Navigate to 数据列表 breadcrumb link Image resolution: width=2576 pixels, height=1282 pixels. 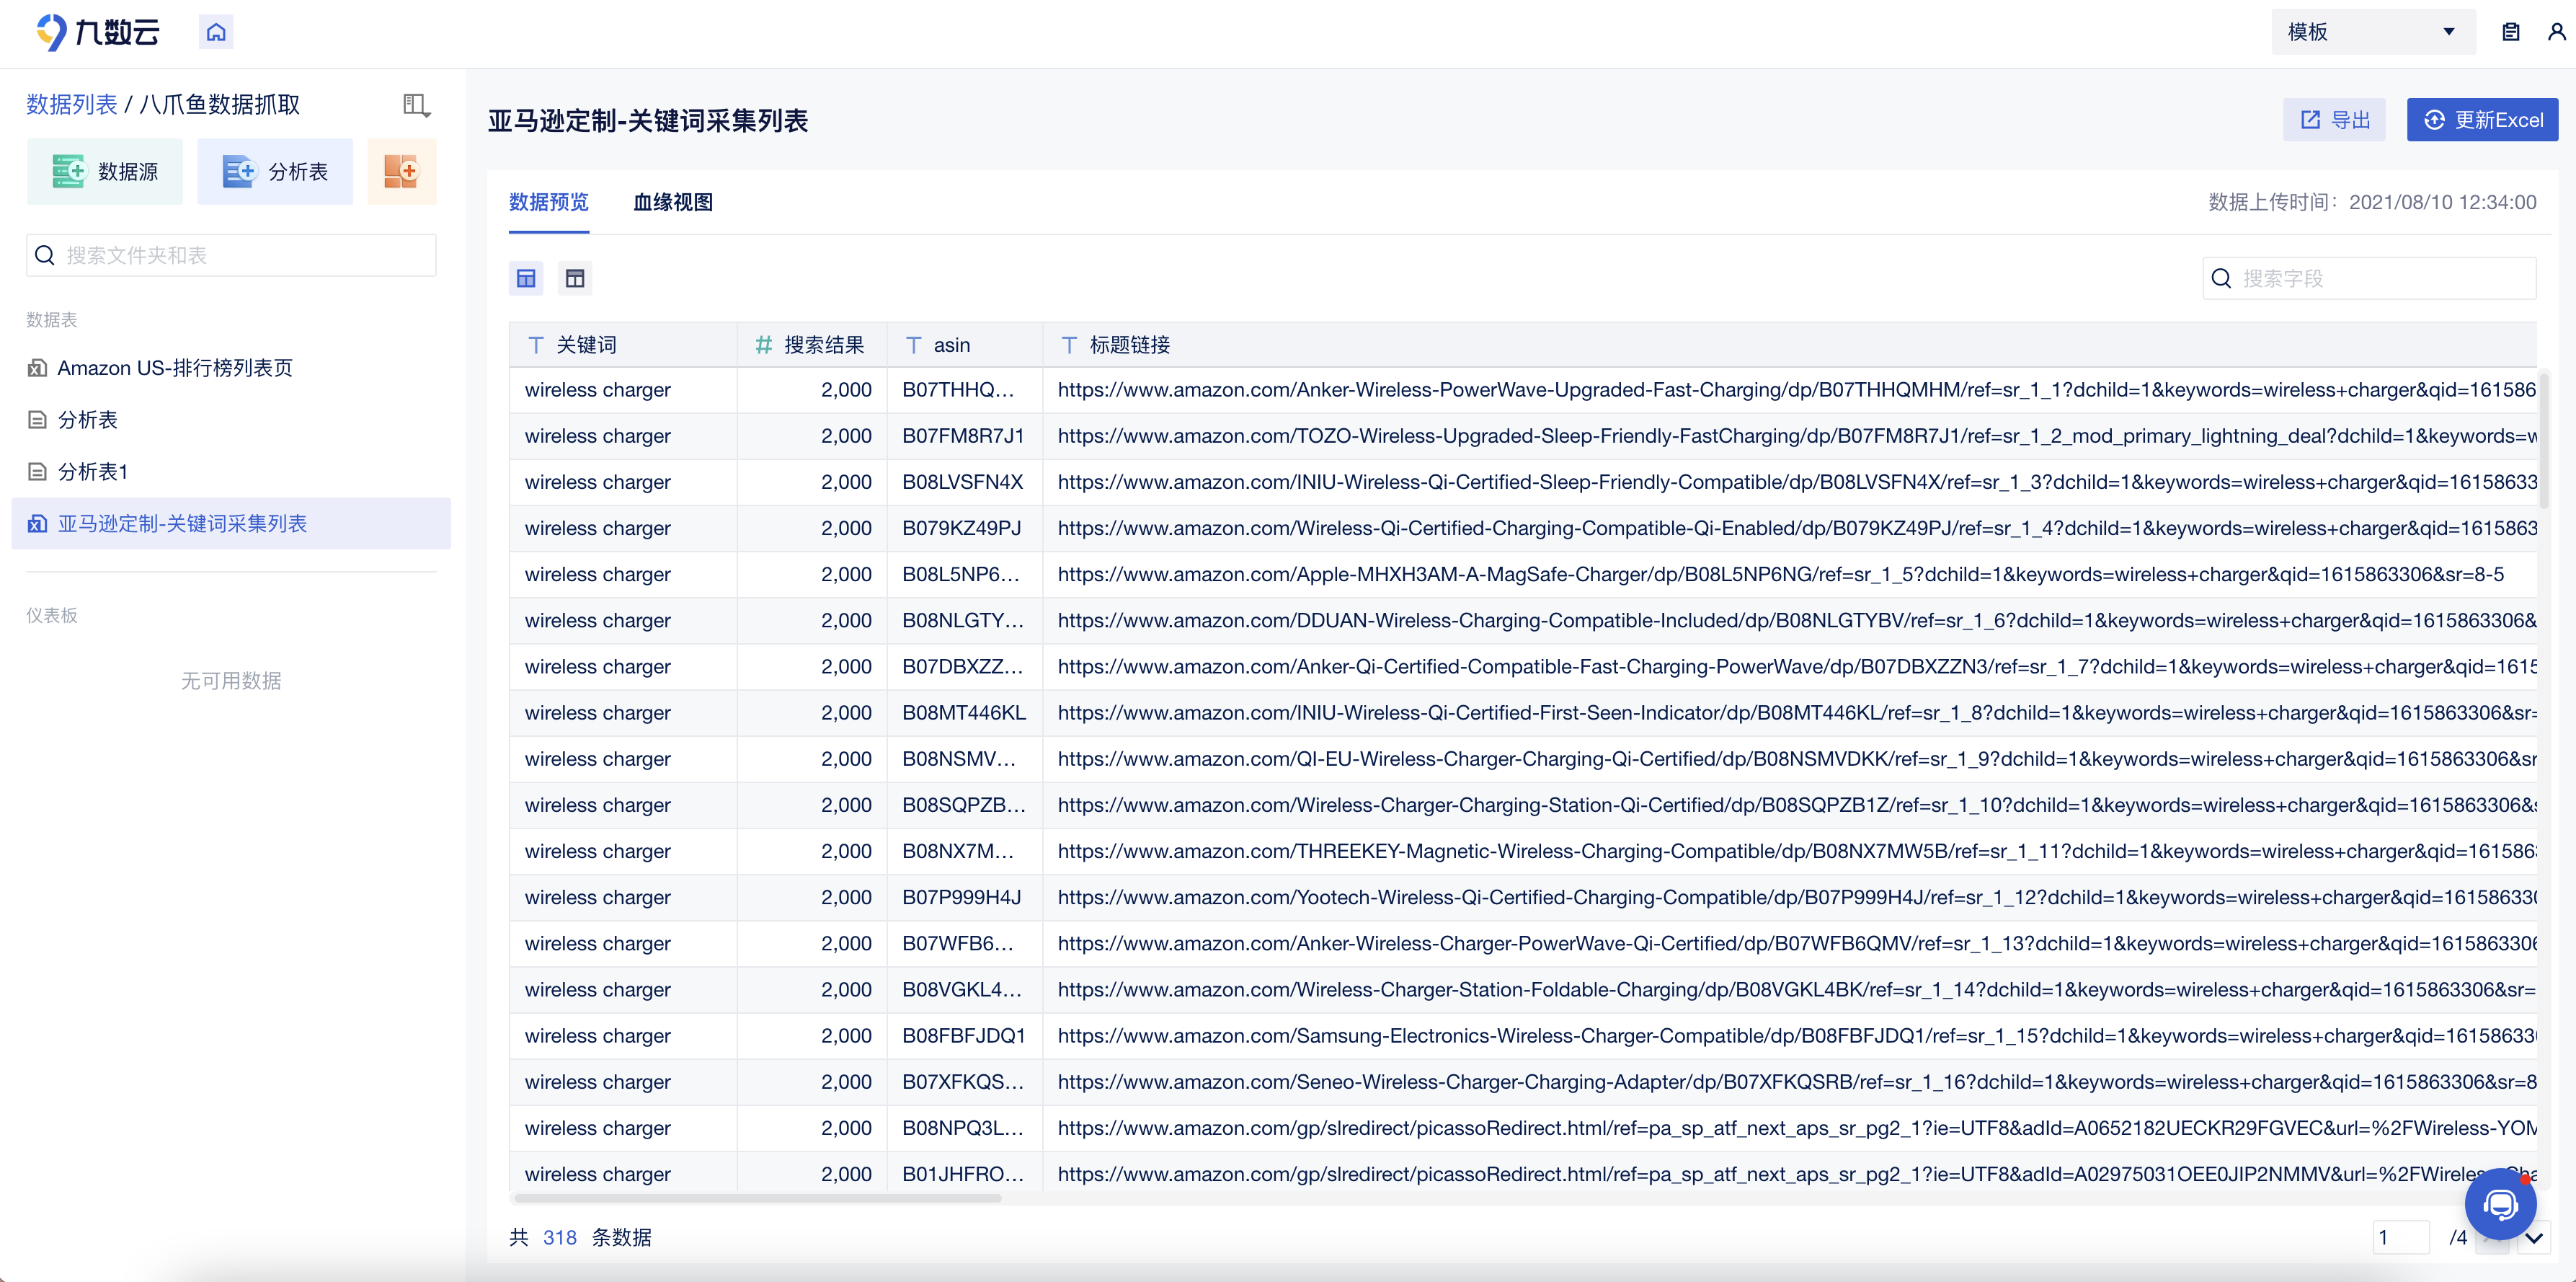click(x=71, y=104)
